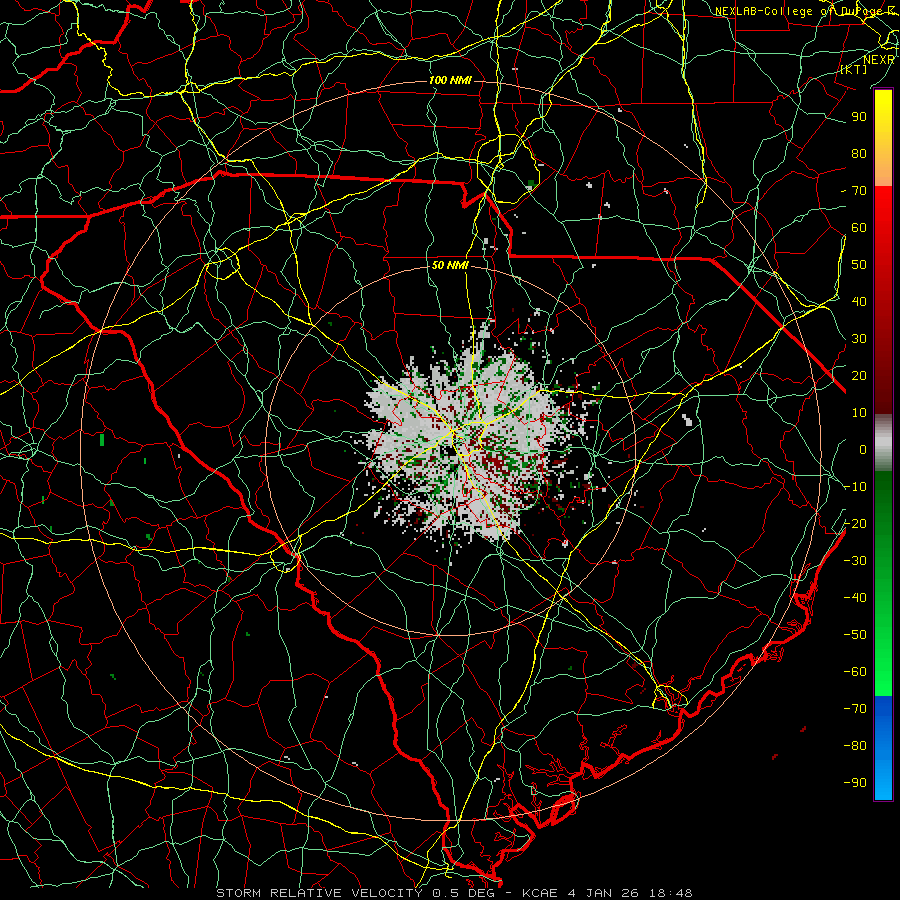The width and height of the screenshot is (900, 900).
Task: Click the -10 velocity scale label
Action: 855,487
